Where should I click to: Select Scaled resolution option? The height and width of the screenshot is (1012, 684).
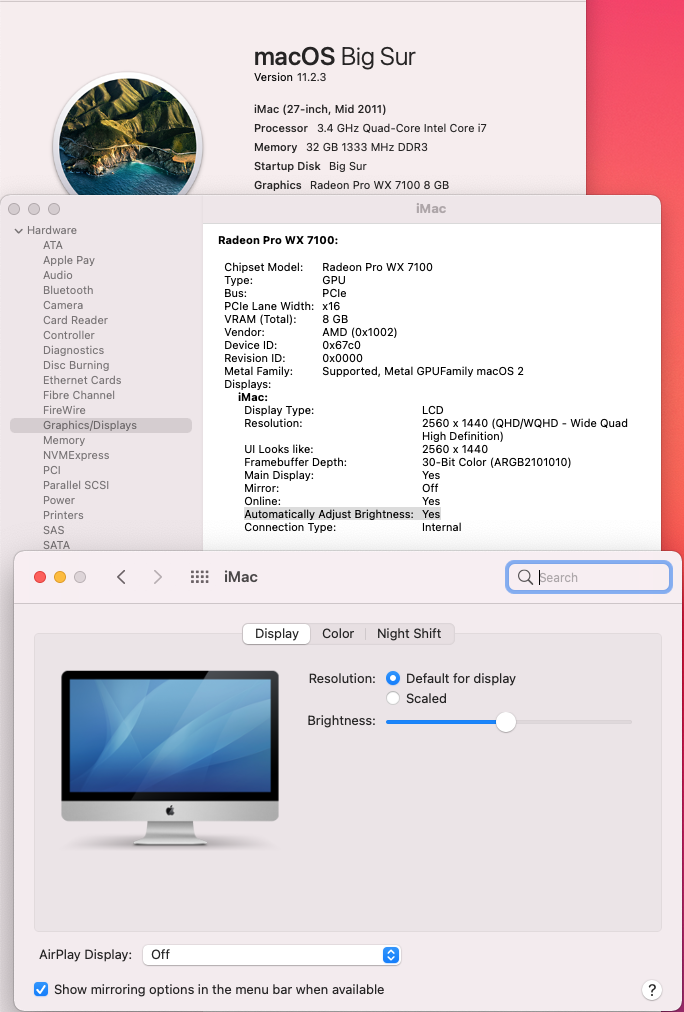392,698
